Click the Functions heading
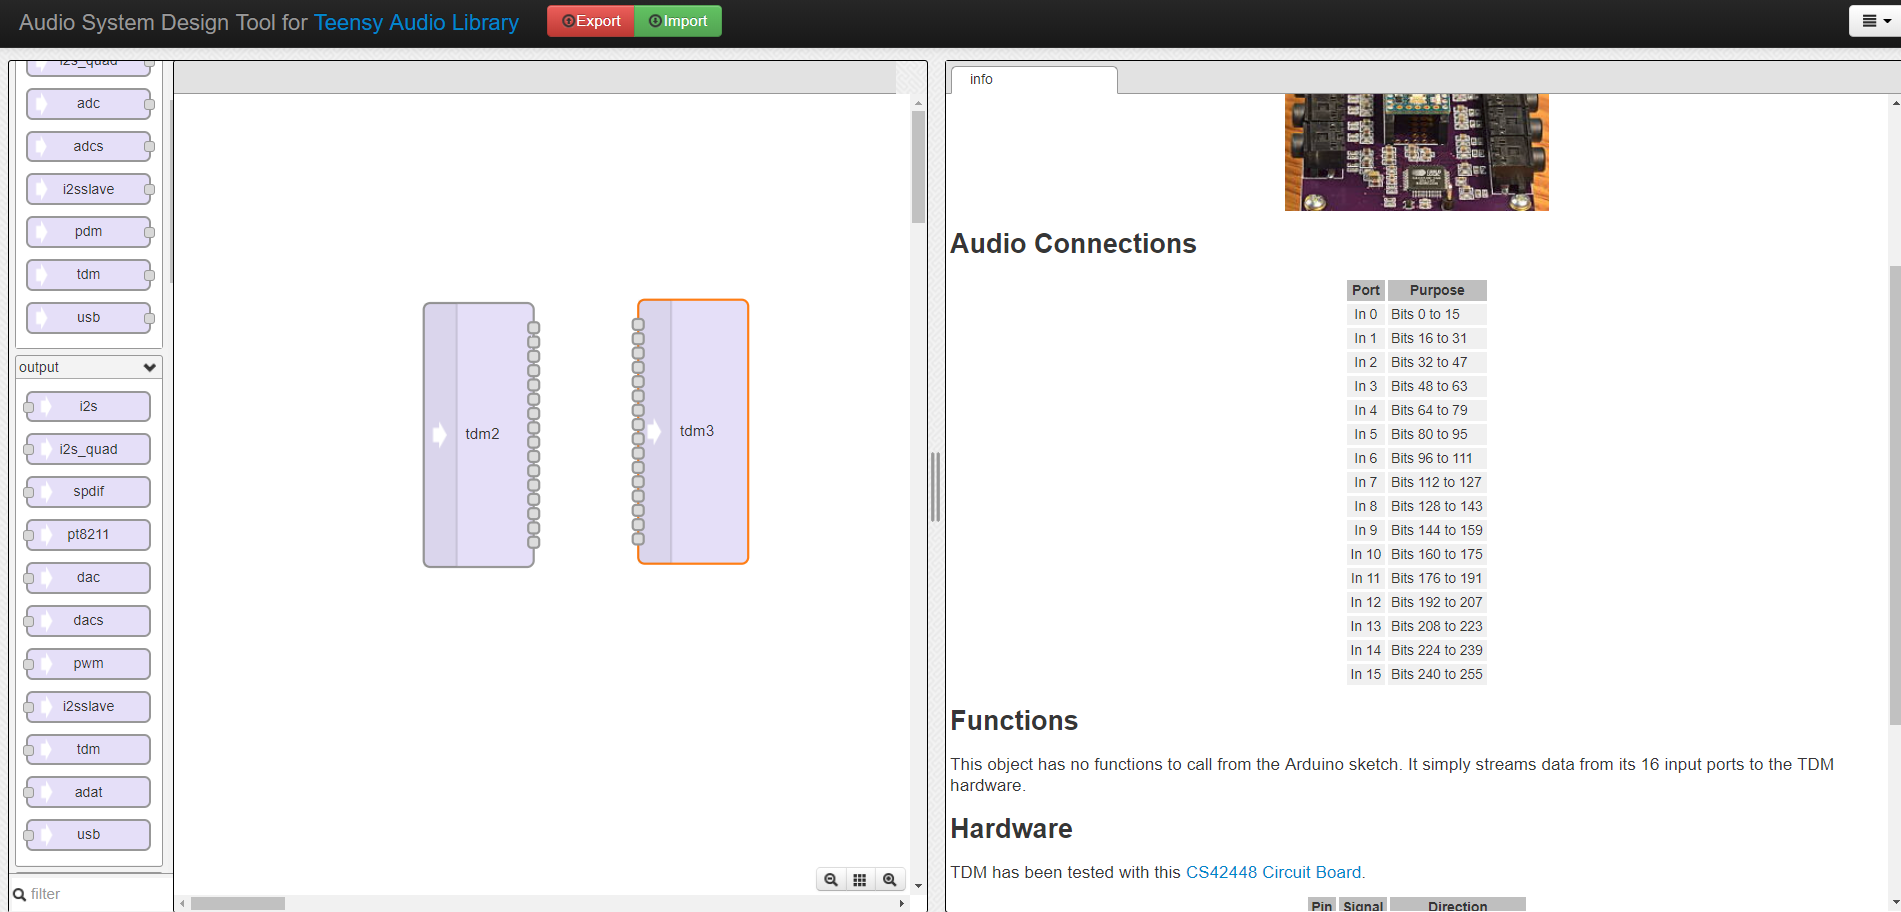 point(1014,721)
